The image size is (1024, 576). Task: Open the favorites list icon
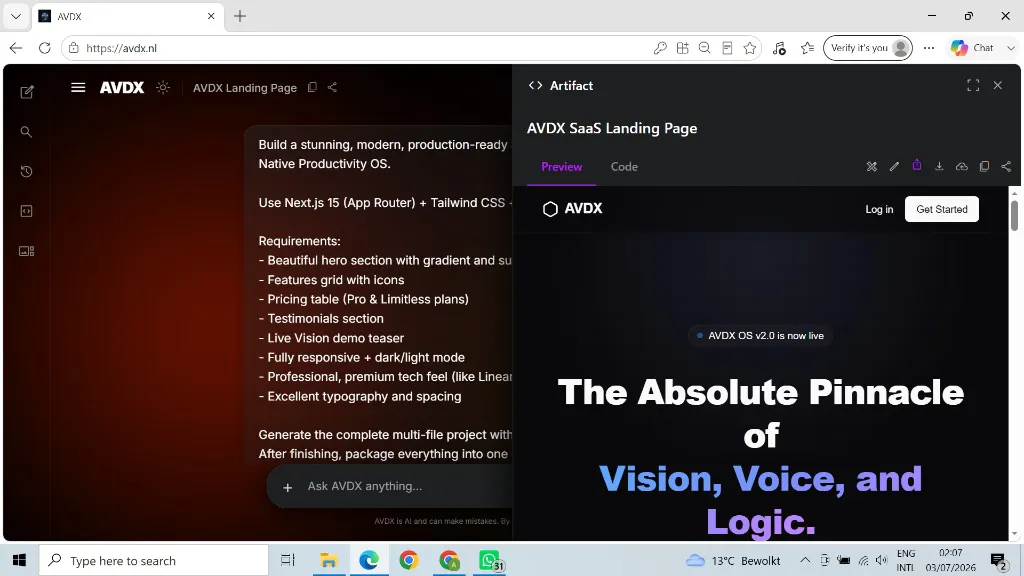pyautogui.click(x=808, y=48)
